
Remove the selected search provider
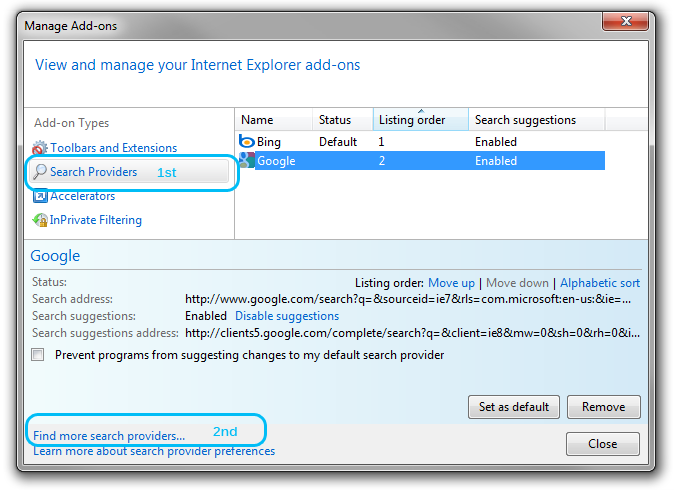click(x=604, y=407)
